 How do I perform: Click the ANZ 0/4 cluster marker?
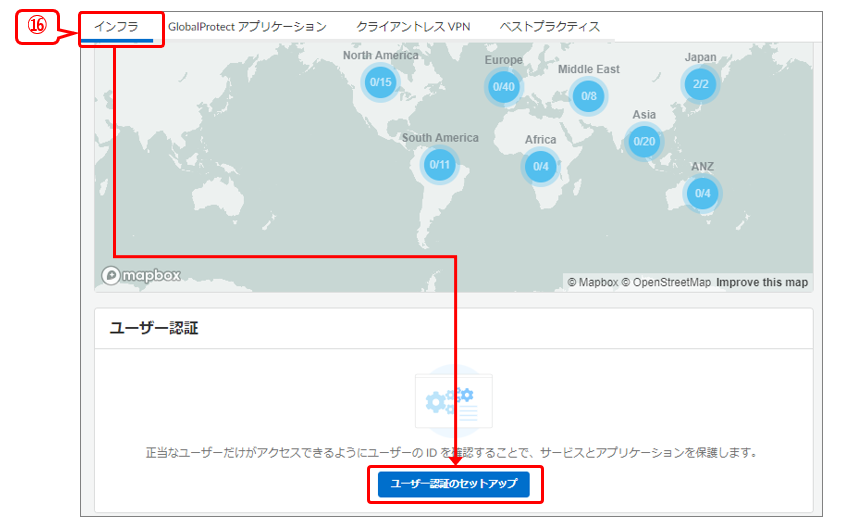point(702,193)
